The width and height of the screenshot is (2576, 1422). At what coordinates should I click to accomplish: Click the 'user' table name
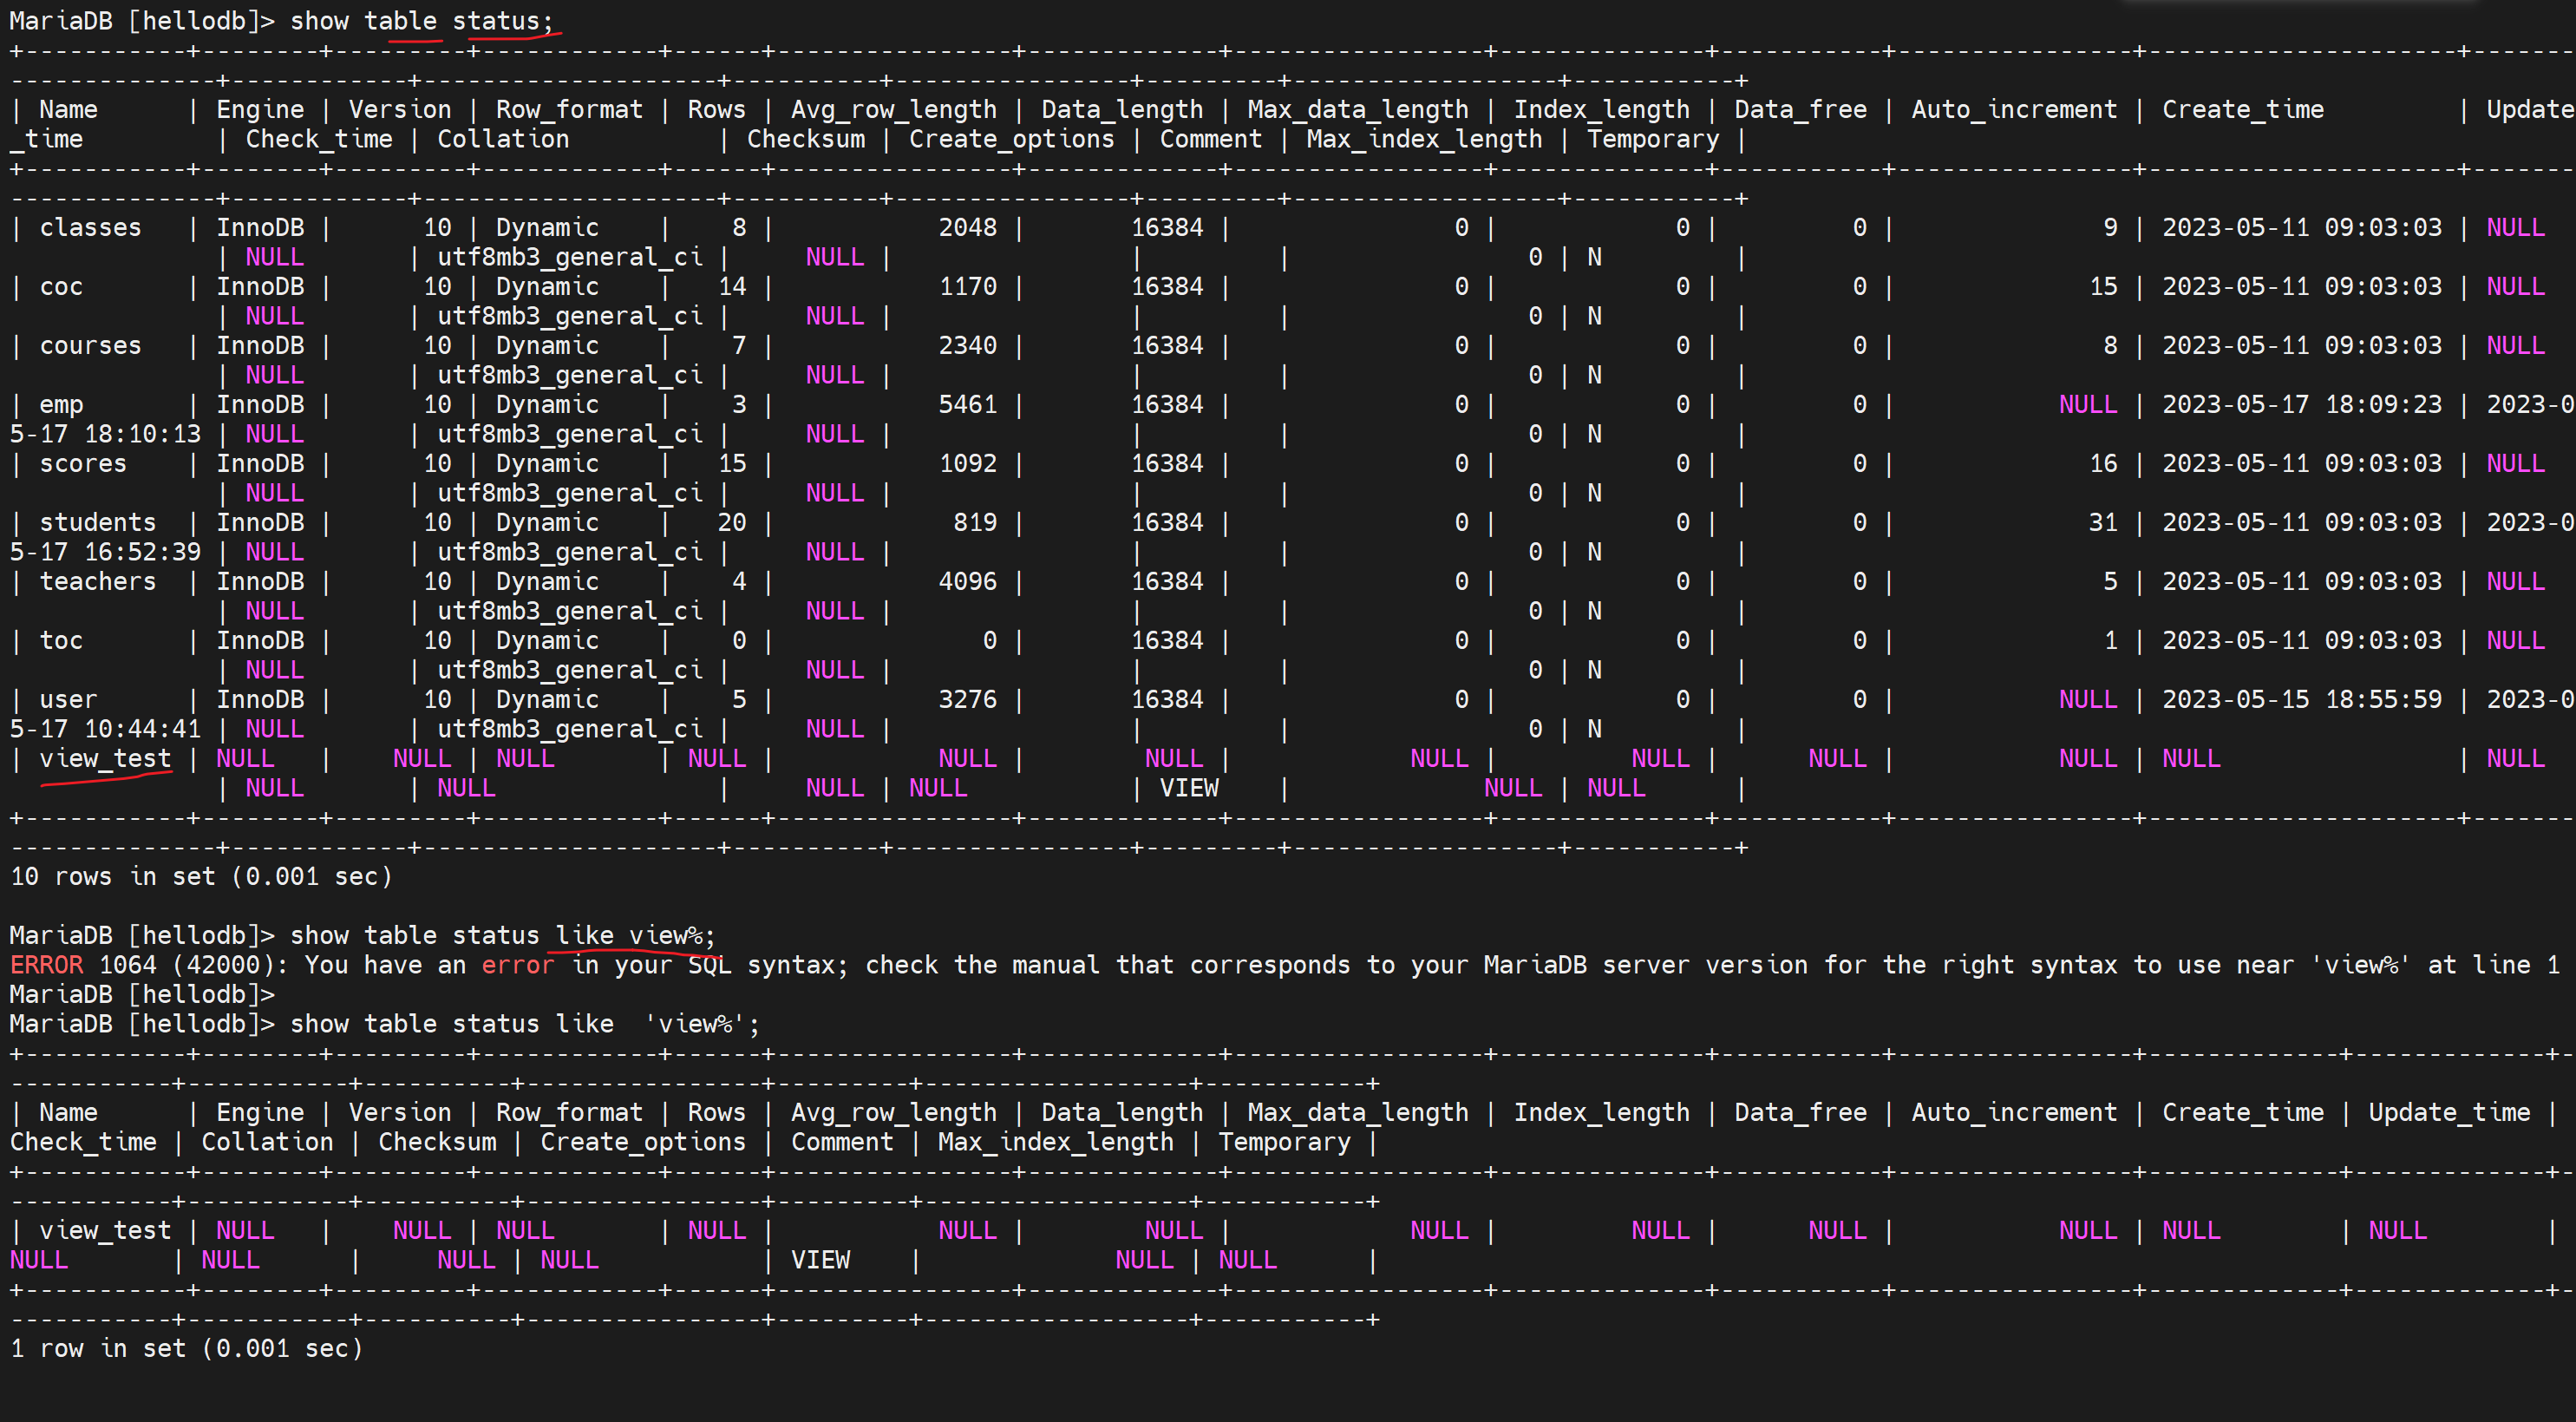click(68, 700)
